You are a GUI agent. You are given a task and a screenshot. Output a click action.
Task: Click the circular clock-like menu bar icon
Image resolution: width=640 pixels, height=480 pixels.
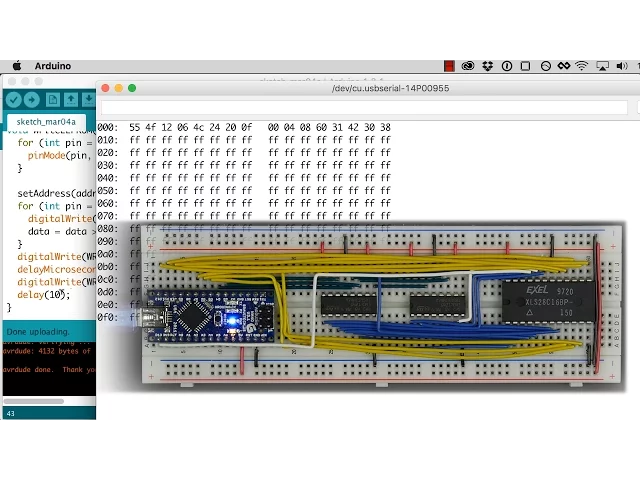coord(546,66)
